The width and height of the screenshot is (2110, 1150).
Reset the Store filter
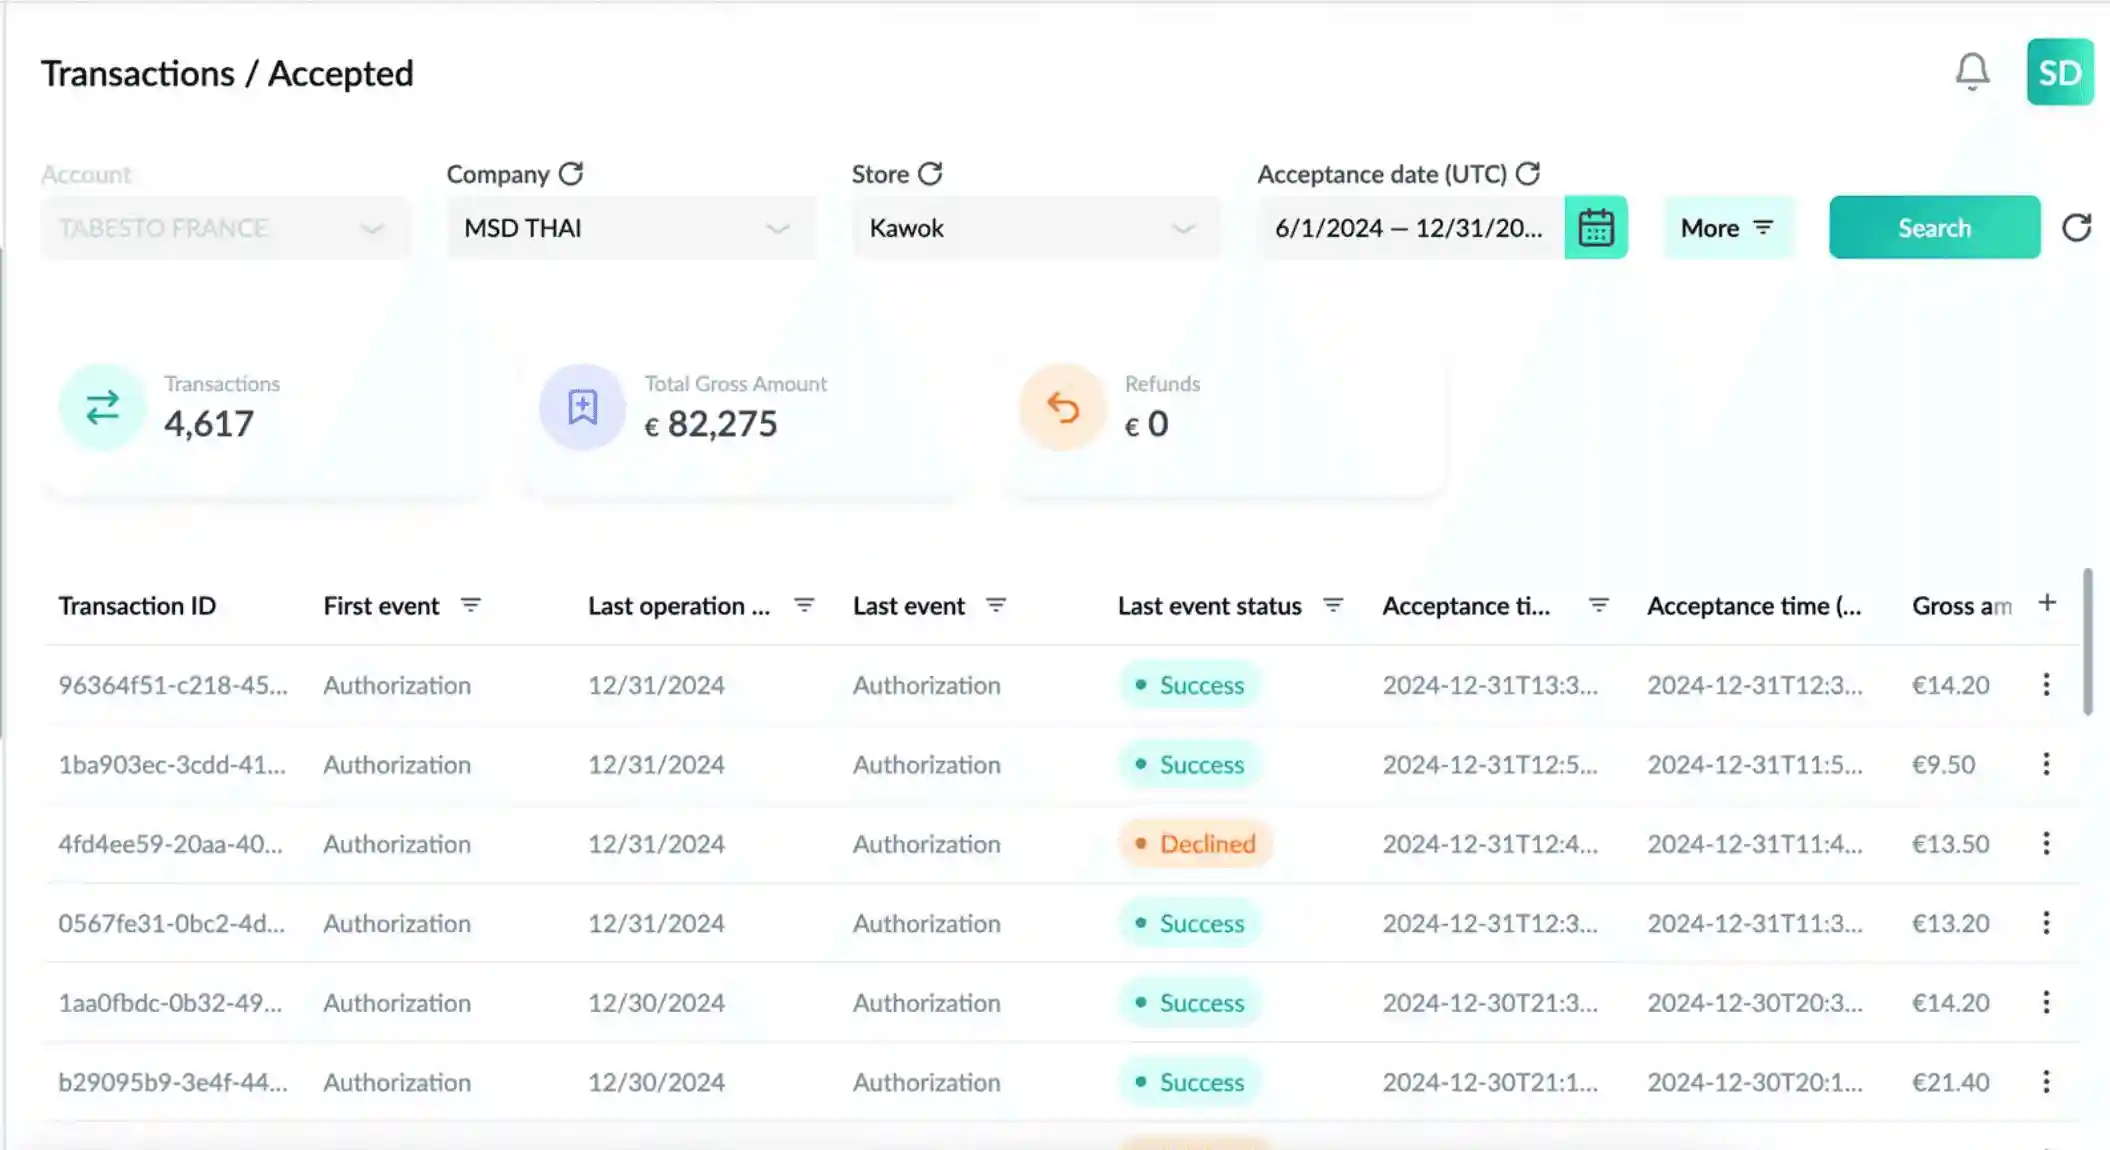tap(930, 174)
